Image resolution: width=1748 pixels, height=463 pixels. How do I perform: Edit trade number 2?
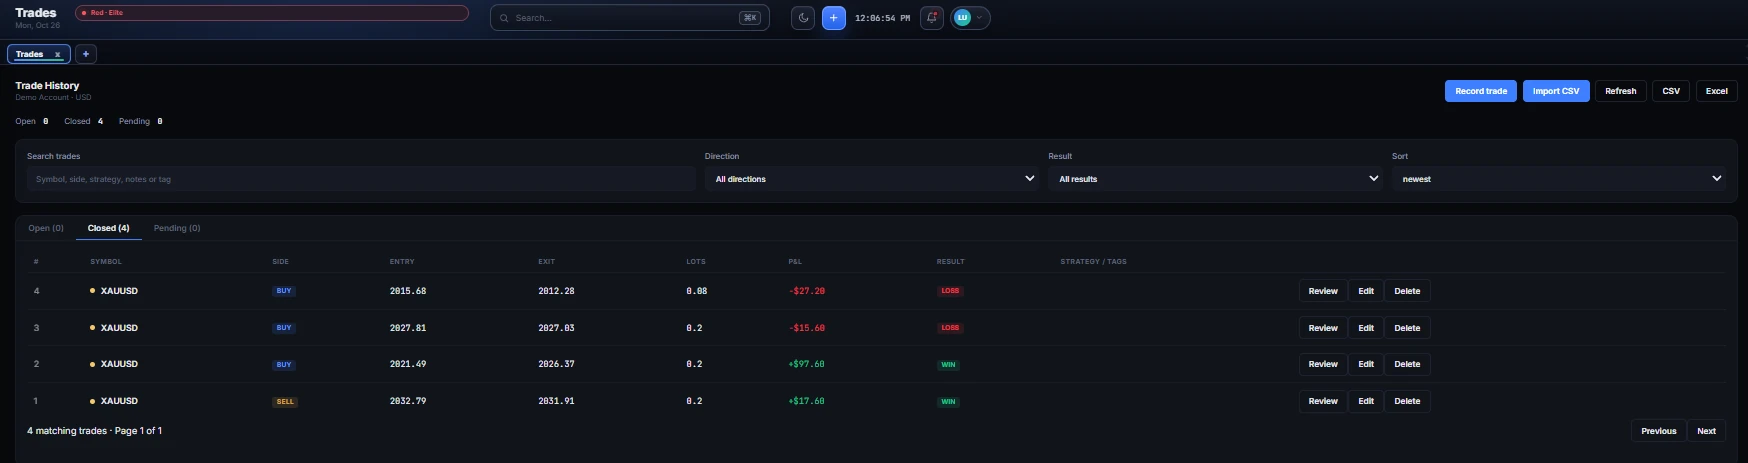(1366, 364)
